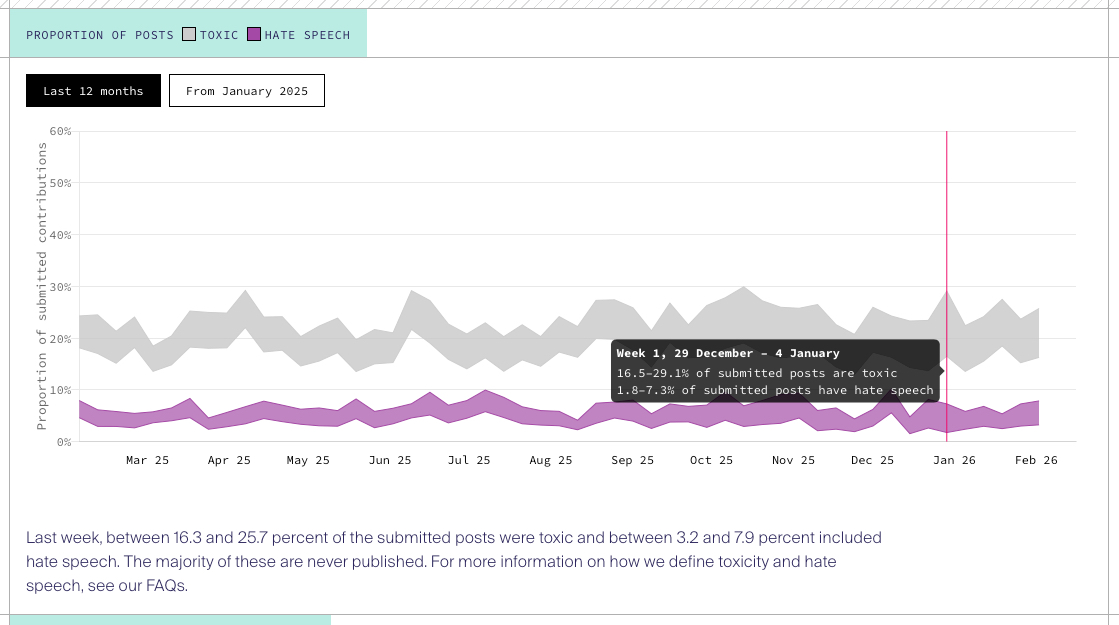Click the "30%" y-axis label
1119x625 pixels.
point(60,287)
